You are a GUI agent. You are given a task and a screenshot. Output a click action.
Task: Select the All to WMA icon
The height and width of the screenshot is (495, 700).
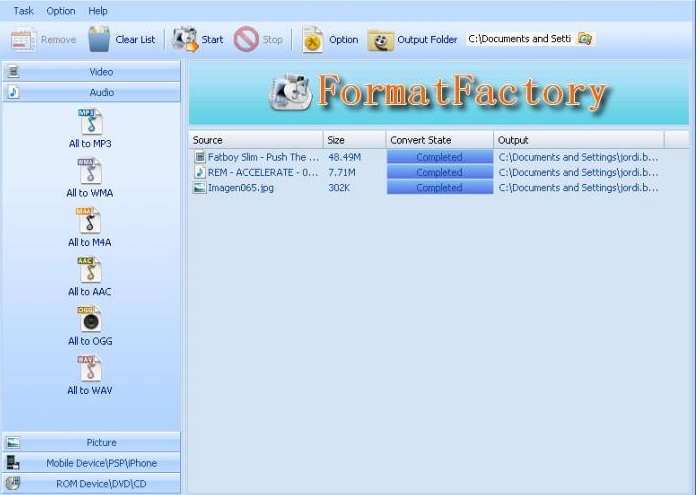point(90,171)
